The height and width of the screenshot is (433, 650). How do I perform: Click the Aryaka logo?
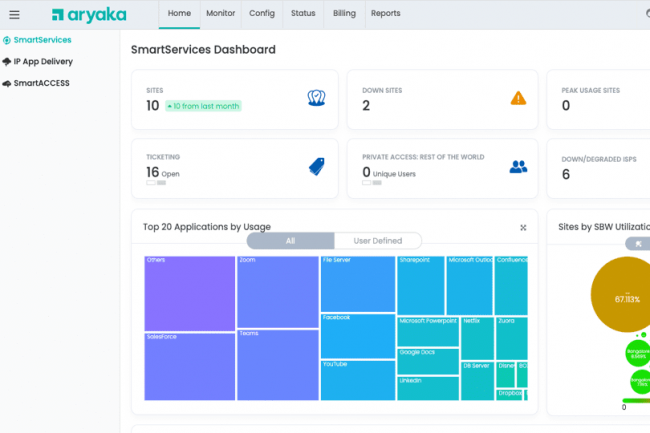89,15
